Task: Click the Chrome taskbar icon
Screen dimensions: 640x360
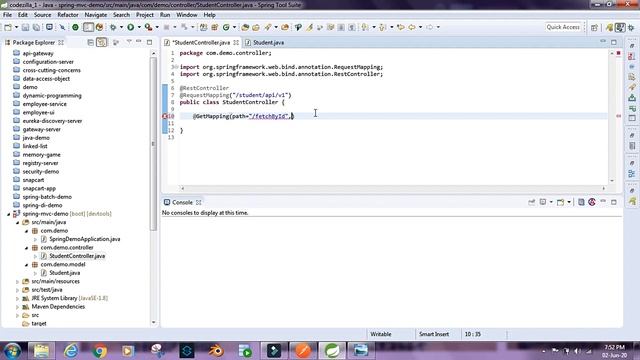Action: 99,350
